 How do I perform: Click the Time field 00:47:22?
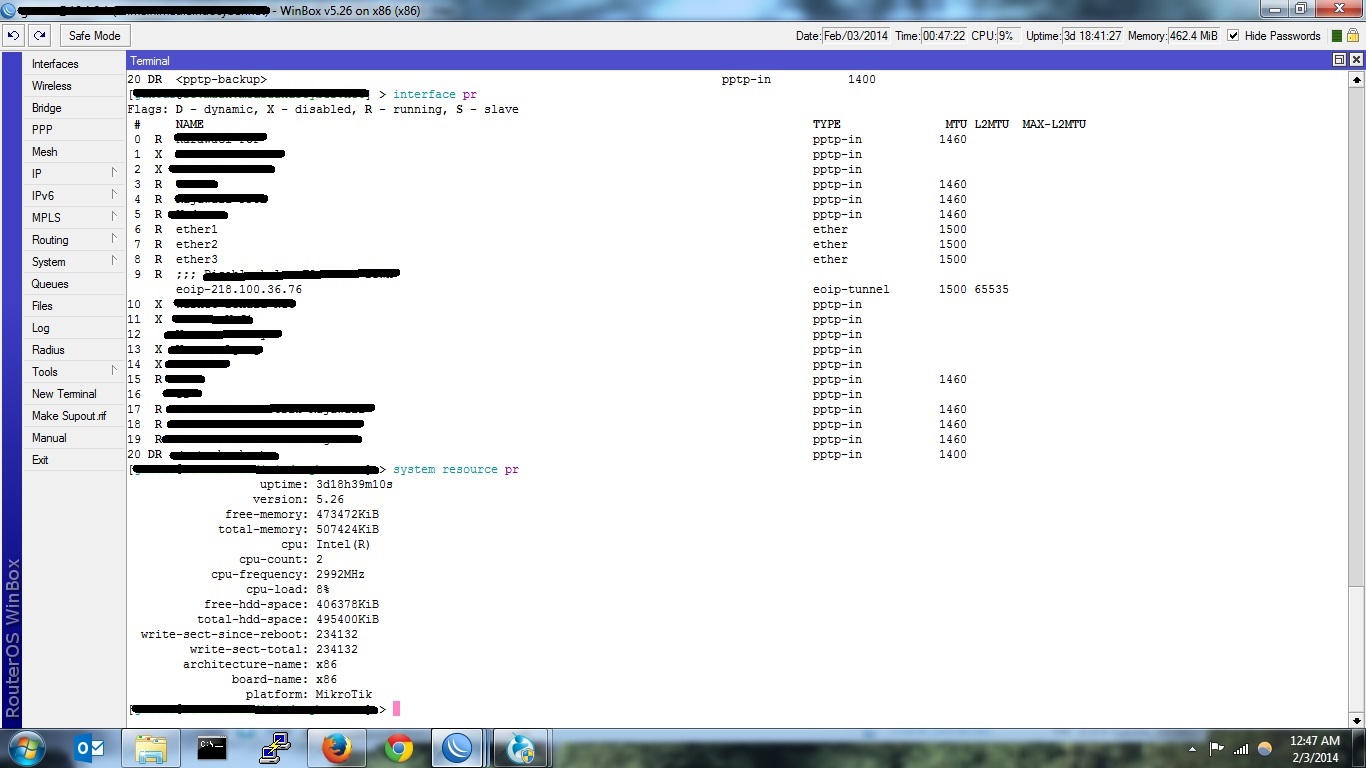(944, 35)
